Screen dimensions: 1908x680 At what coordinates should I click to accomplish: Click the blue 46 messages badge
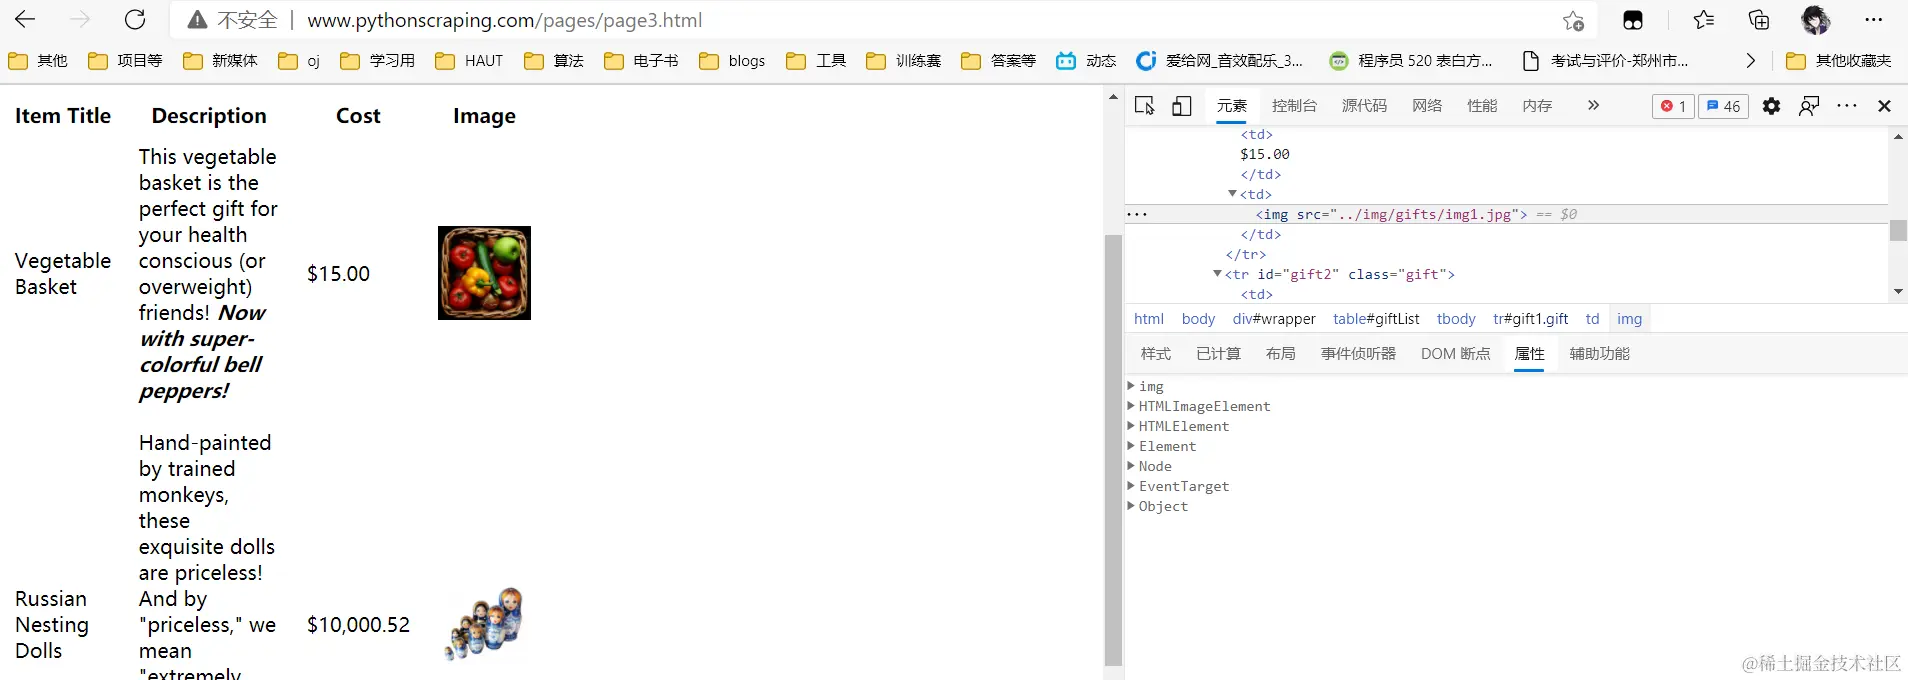pyautogui.click(x=1723, y=106)
